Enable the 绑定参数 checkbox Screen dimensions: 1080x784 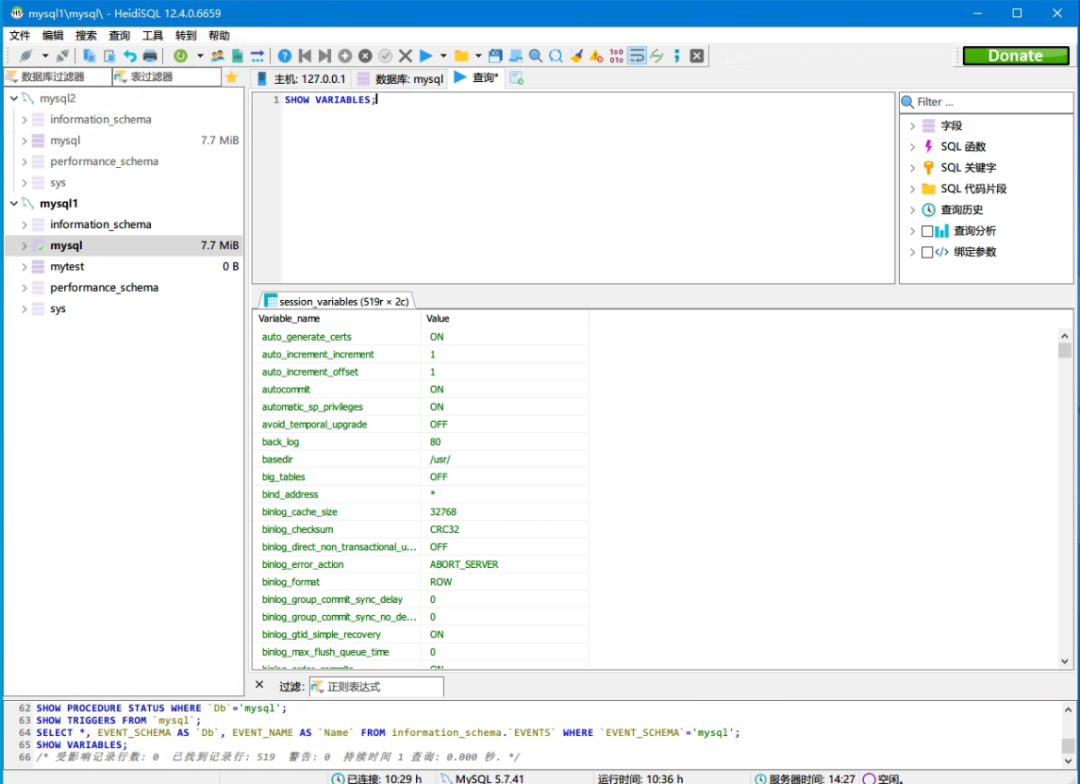pos(927,252)
